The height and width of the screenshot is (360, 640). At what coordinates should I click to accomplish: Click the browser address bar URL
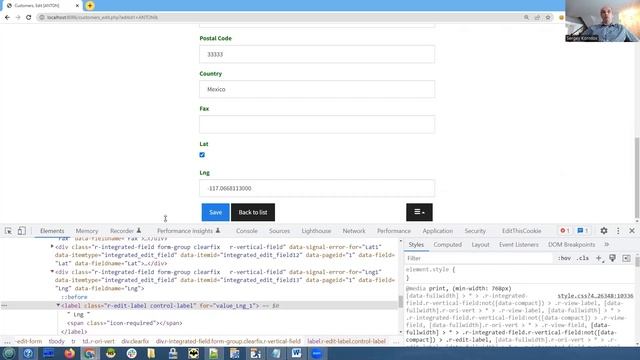pyautogui.click(x=102, y=18)
